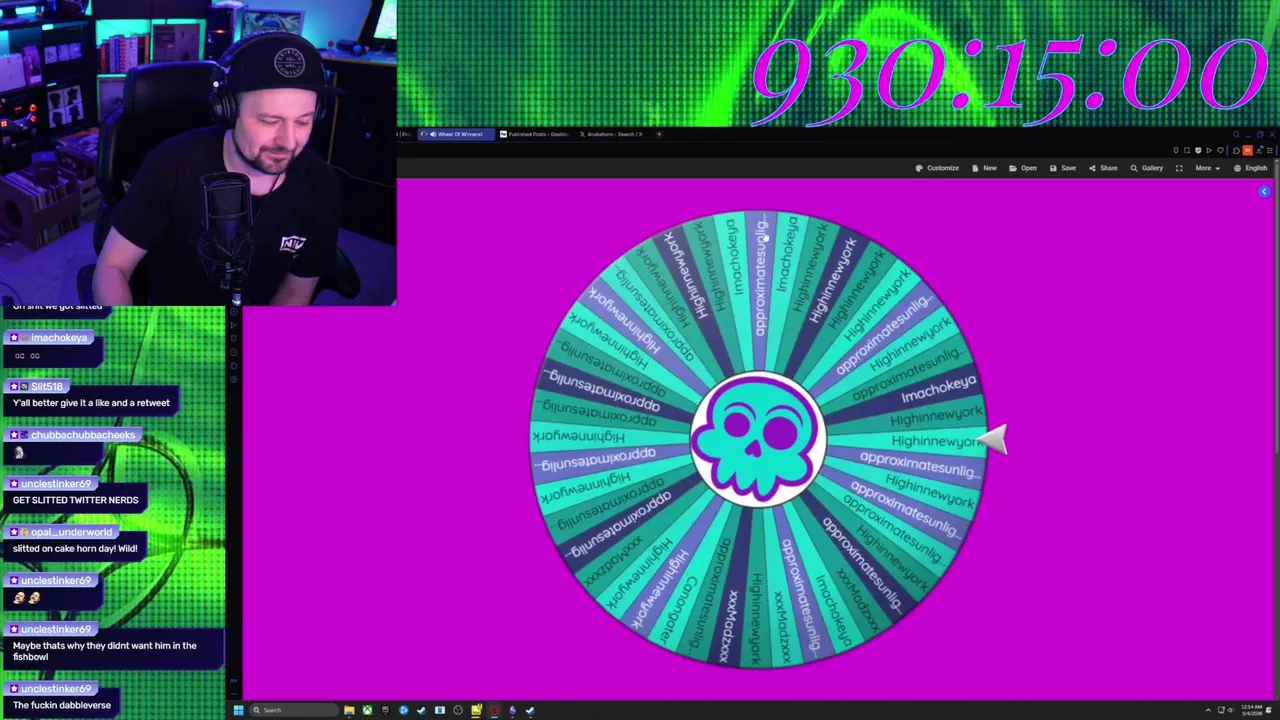Viewport: 1280px width, 720px height.
Task: Spin the wheel by clicking skull center
Action: click(x=758, y=437)
